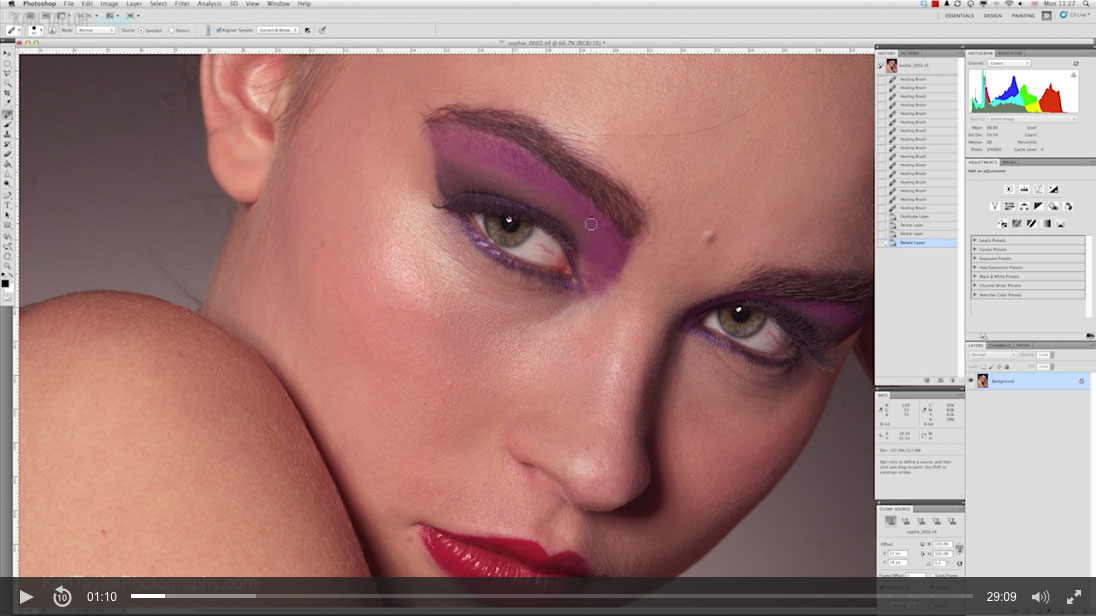Open the Filter menu
The image size is (1096, 616).
[x=183, y=4]
